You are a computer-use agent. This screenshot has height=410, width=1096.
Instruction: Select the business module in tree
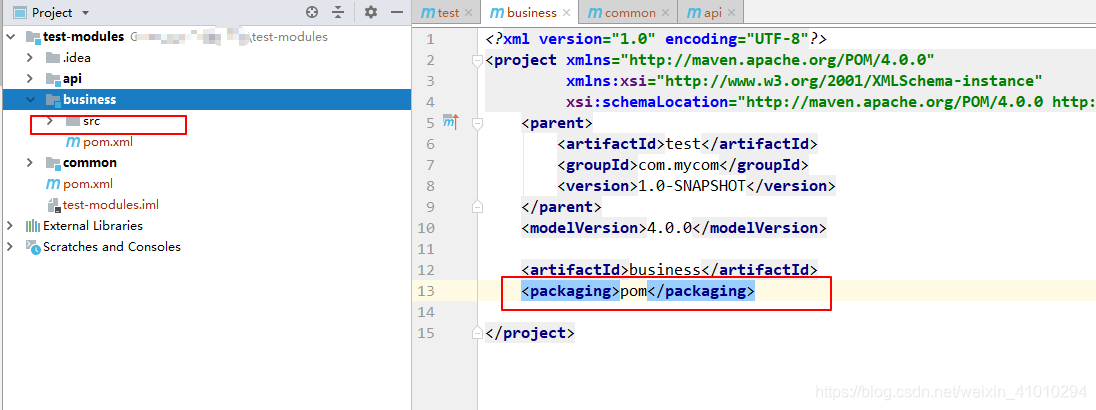tap(89, 99)
